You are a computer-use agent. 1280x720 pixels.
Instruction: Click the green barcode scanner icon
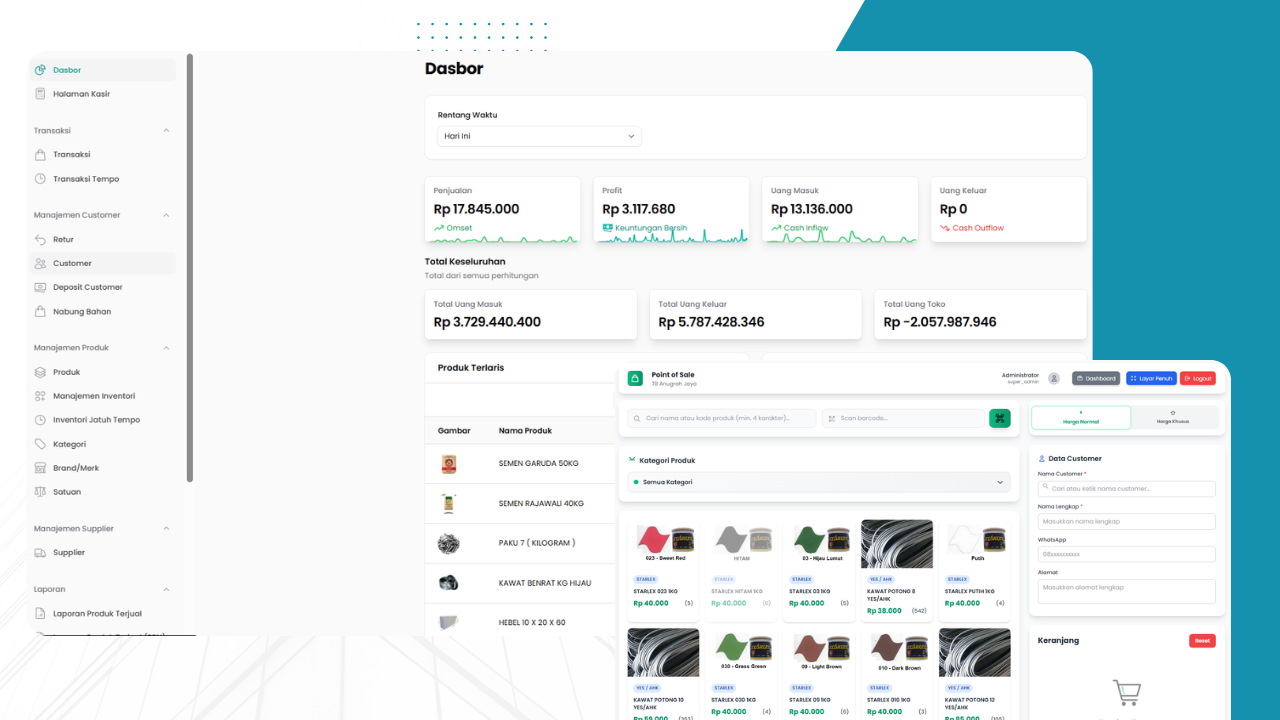[x=999, y=418]
